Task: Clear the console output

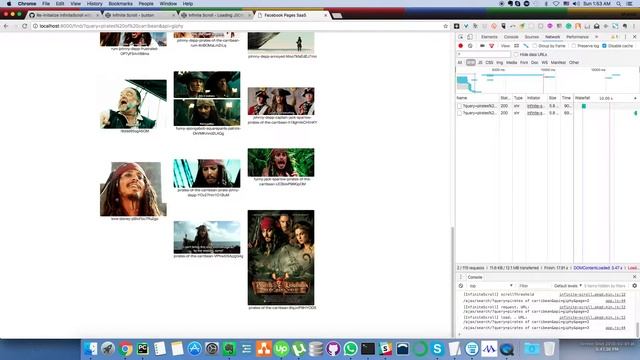Action: [461, 286]
